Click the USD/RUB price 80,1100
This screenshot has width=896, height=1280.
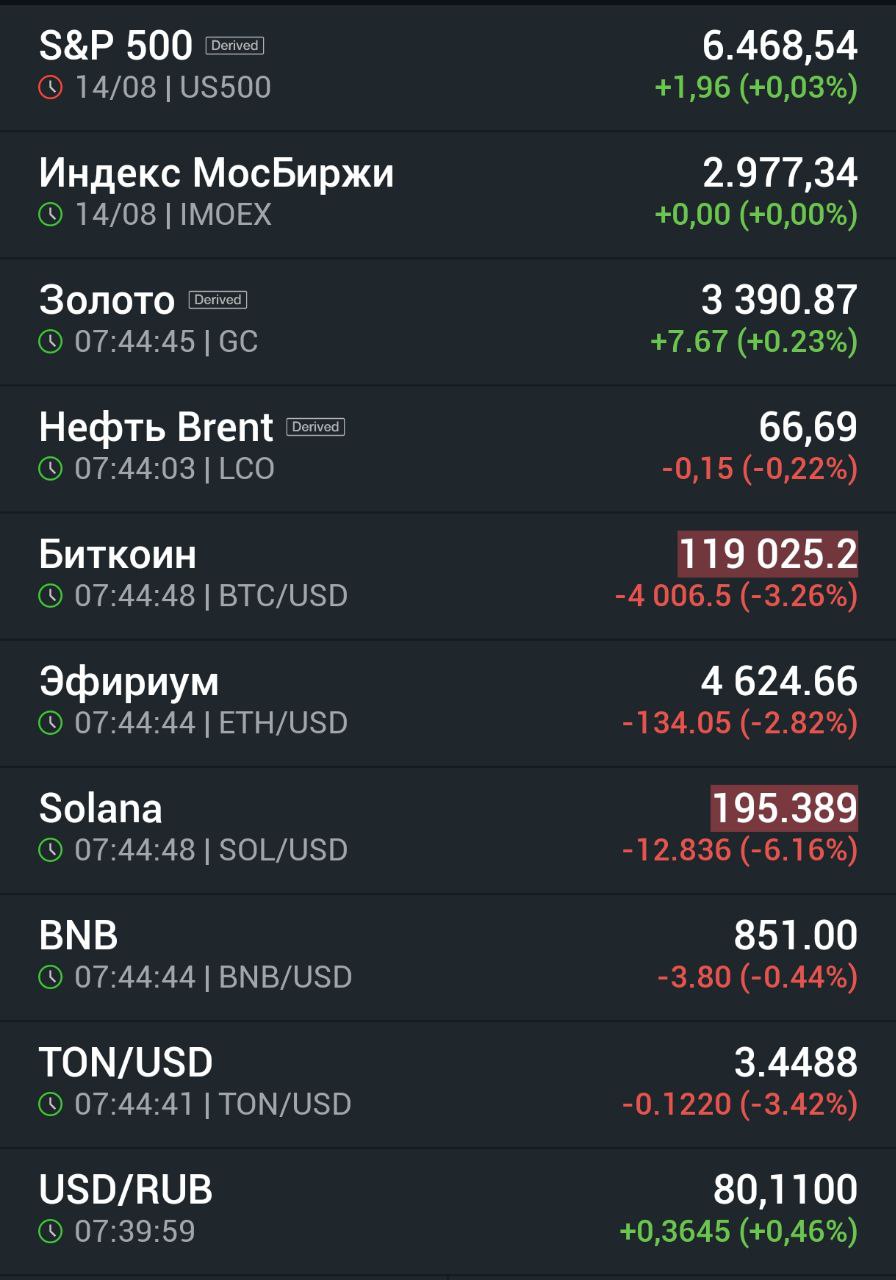click(785, 1190)
